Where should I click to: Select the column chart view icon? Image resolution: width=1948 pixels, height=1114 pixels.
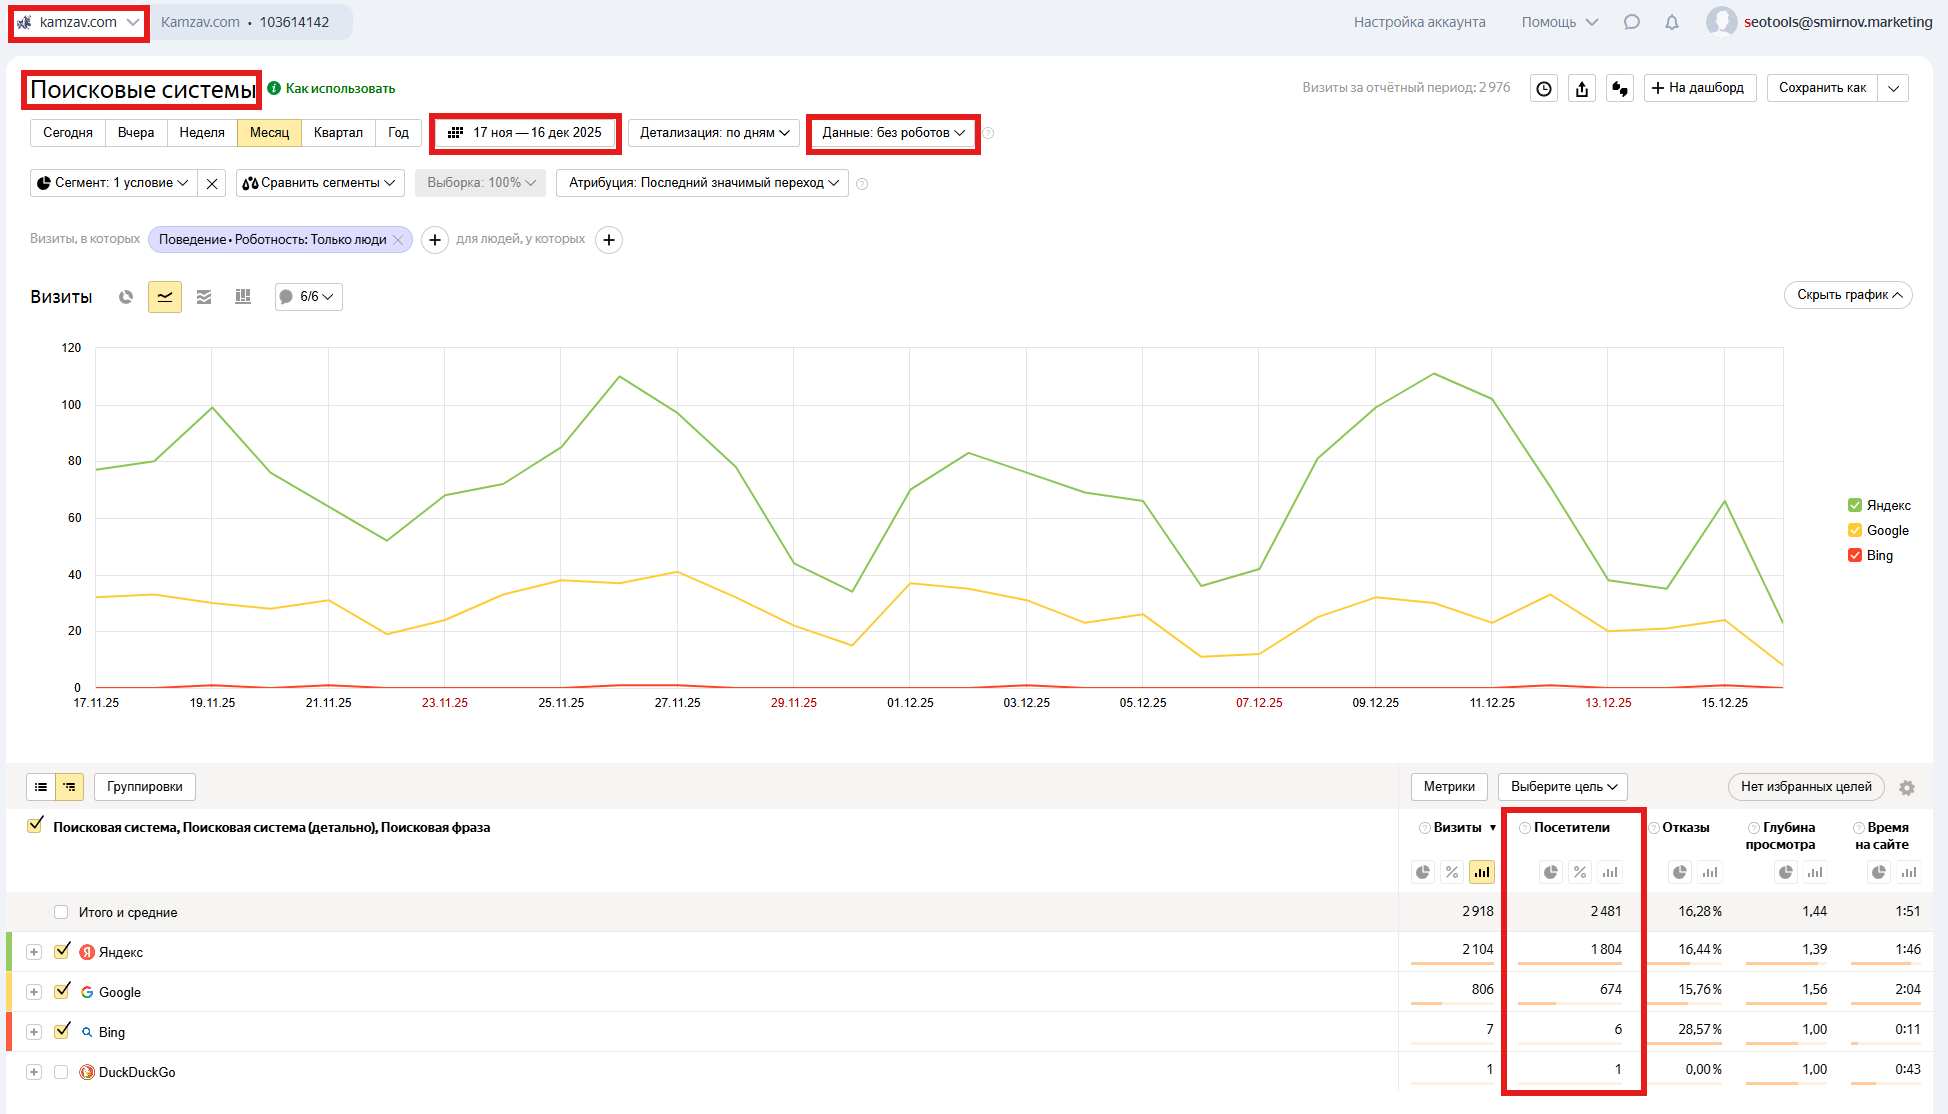pyautogui.click(x=243, y=297)
